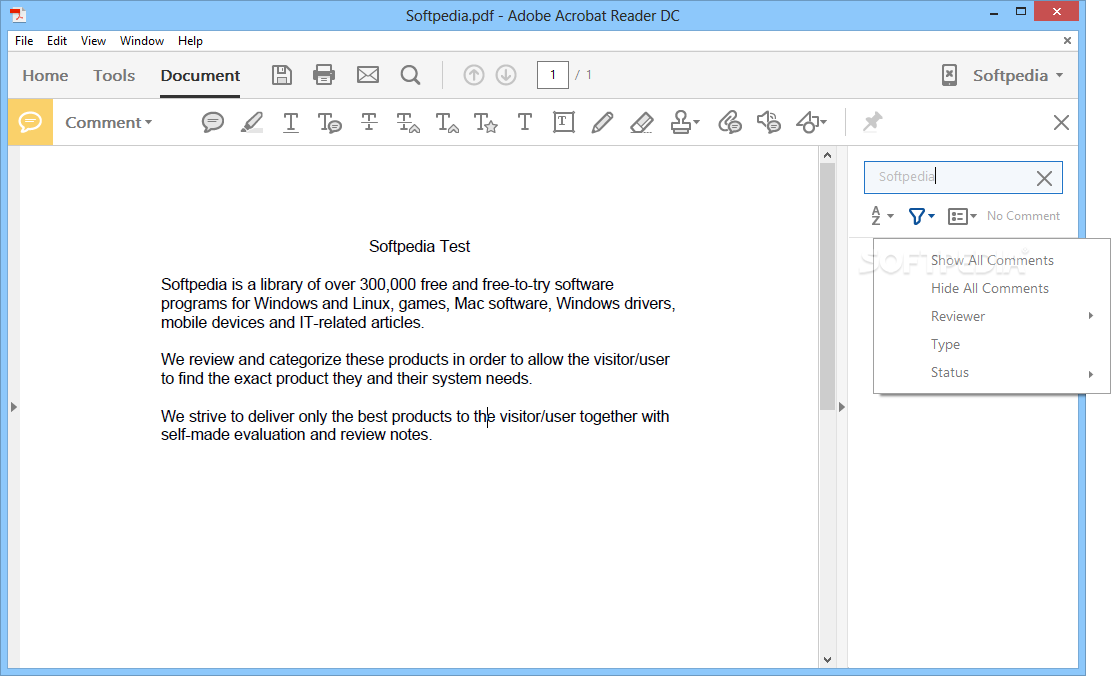Select the Highlight Text tool
This screenshot has height=676, width=1111.
point(252,123)
